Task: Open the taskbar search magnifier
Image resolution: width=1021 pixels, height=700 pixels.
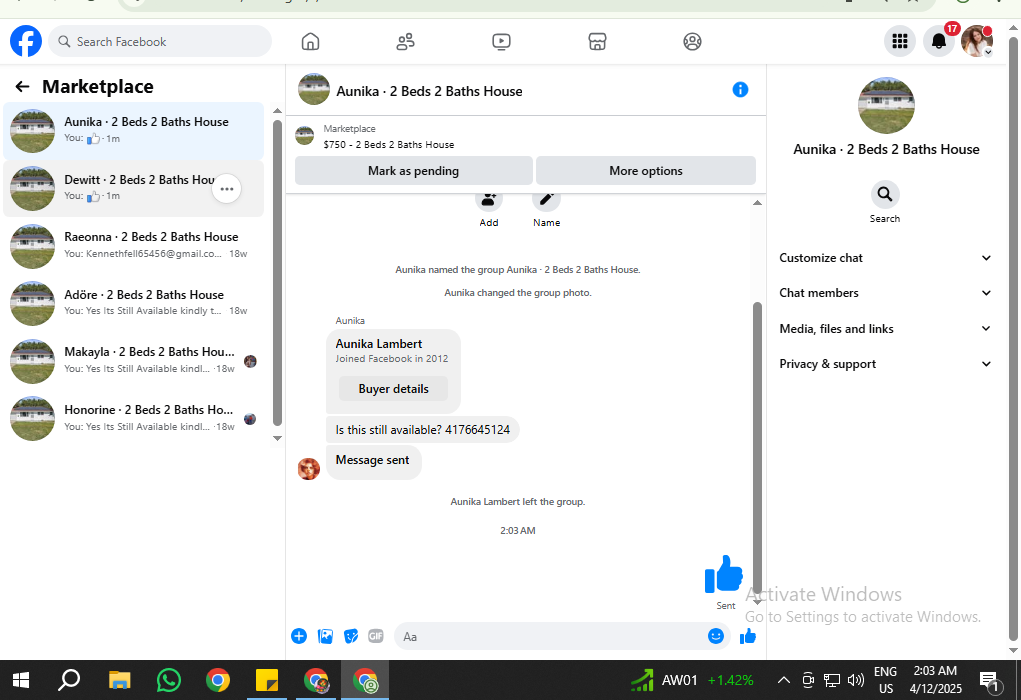Action: tap(69, 680)
